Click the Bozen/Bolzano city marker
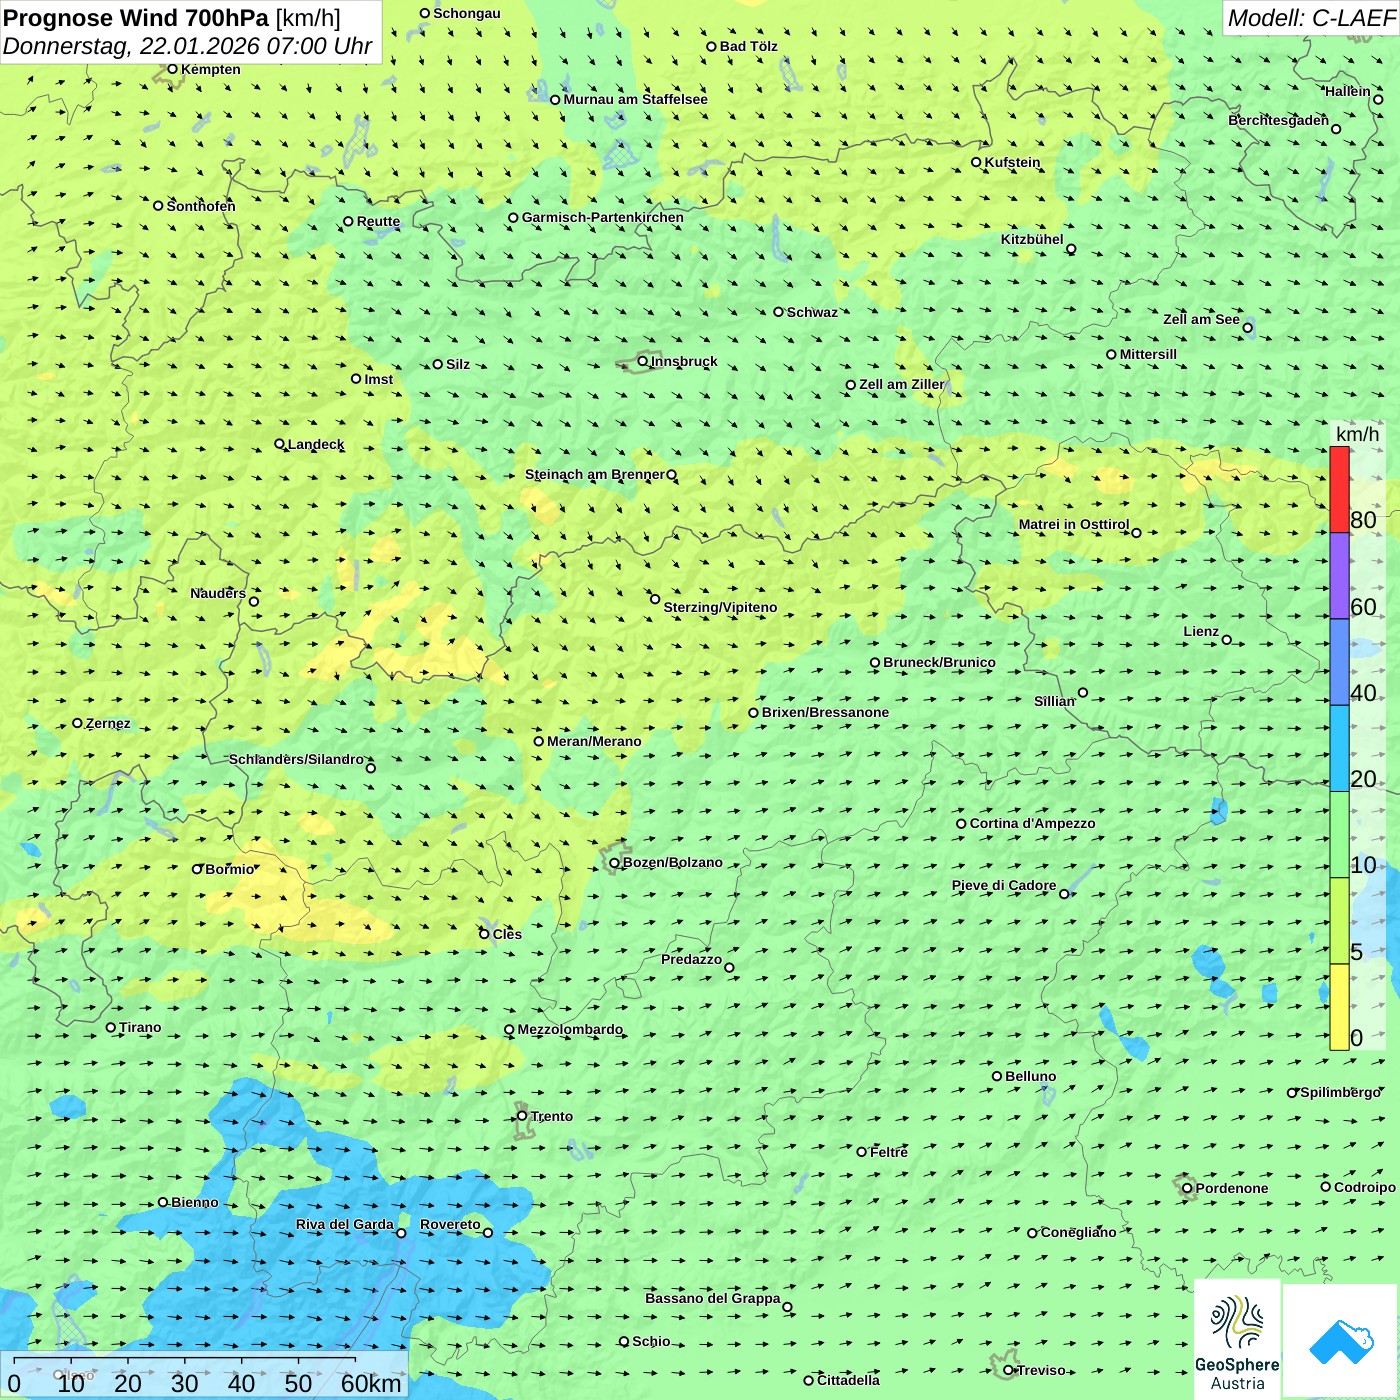1400x1400 pixels. (614, 863)
